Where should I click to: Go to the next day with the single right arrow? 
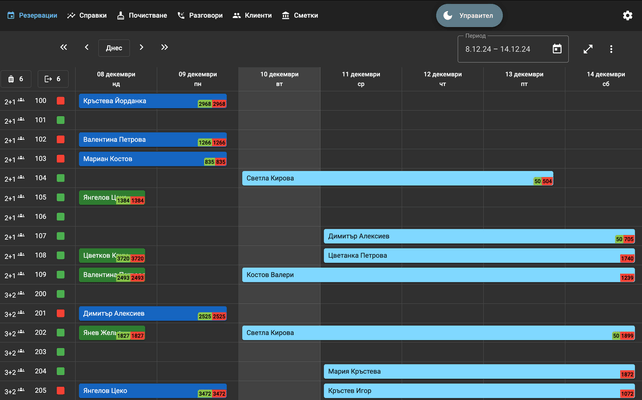(x=141, y=47)
